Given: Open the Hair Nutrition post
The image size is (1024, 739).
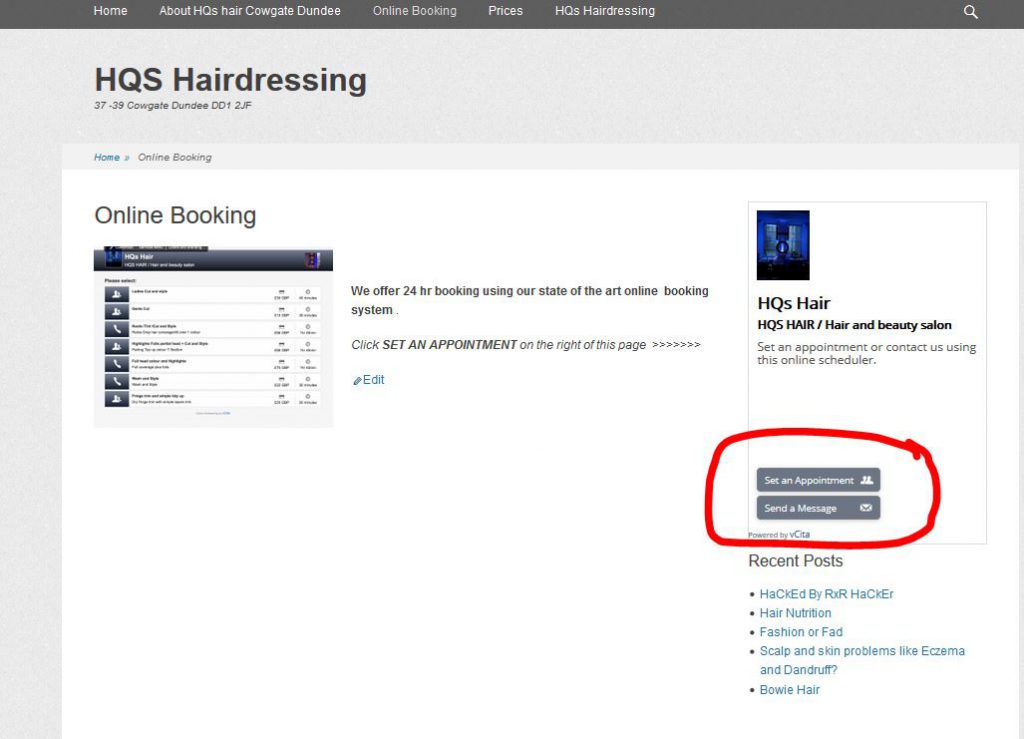Looking at the screenshot, I should 795,613.
